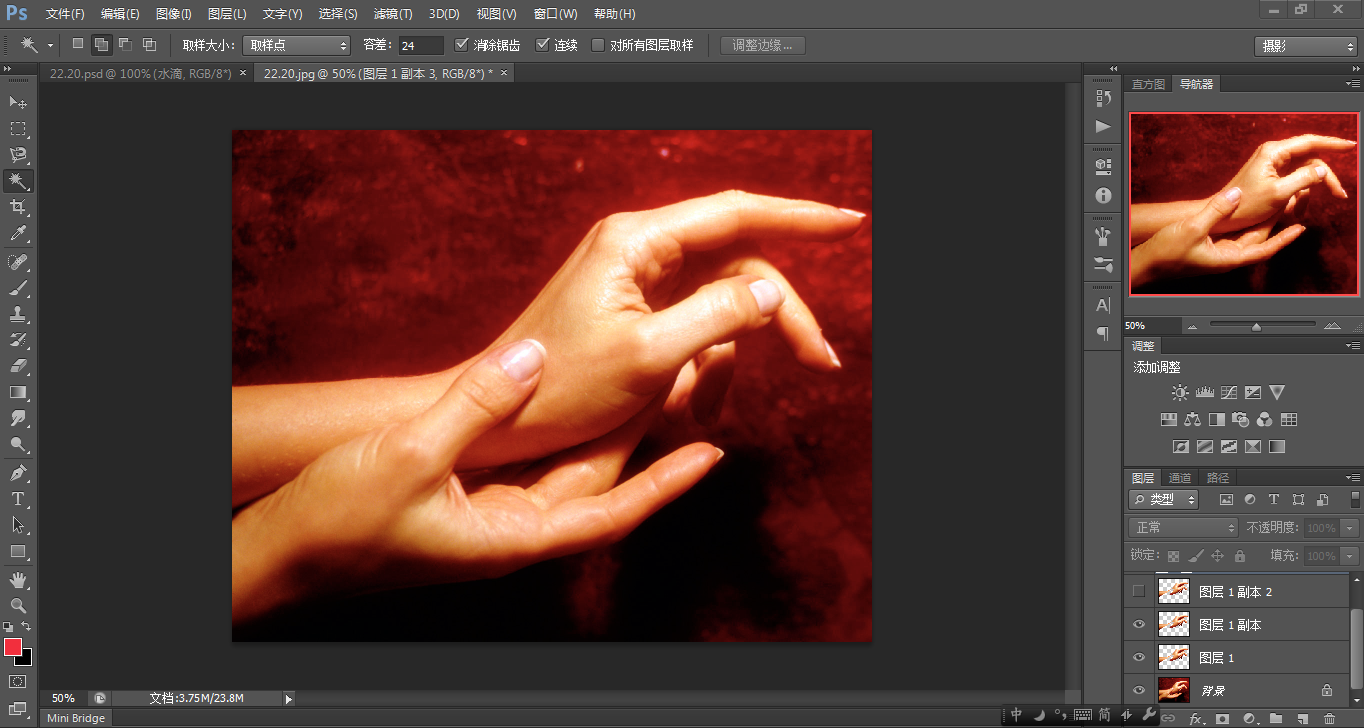Open the workspace switcher dropdown
This screenshot has width=1364, height=728.
[x=1305, y=46]
